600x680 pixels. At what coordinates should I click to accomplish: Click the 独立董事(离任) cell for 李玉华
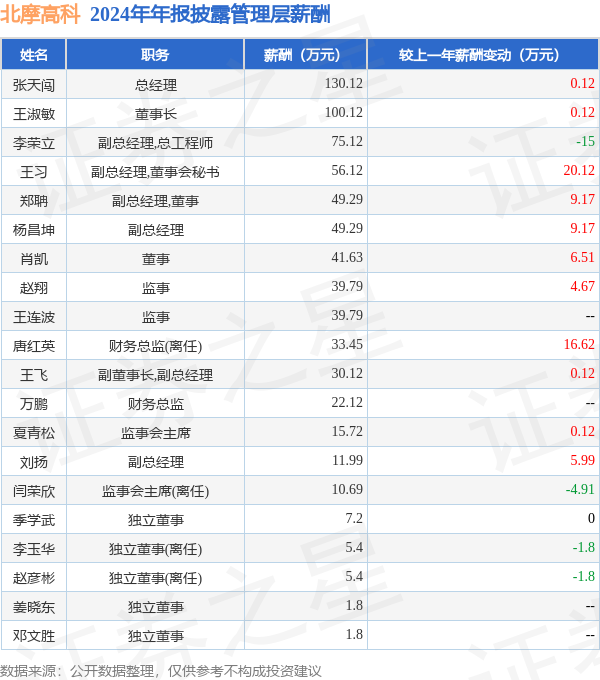click(156, 549)
